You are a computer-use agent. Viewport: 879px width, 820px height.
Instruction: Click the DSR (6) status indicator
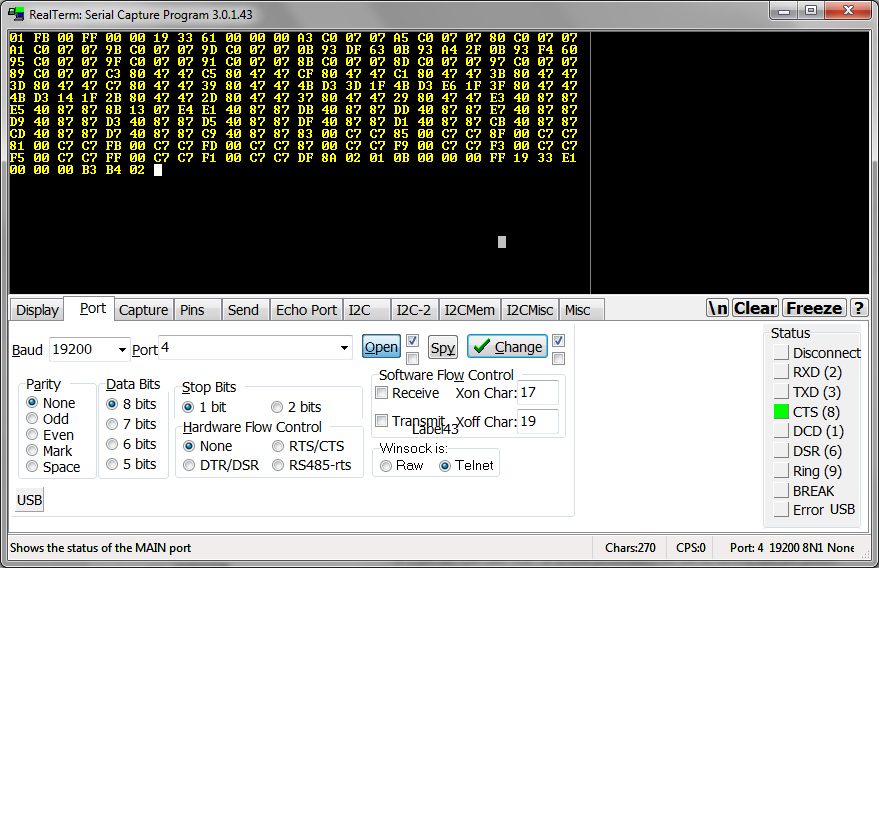781,451
